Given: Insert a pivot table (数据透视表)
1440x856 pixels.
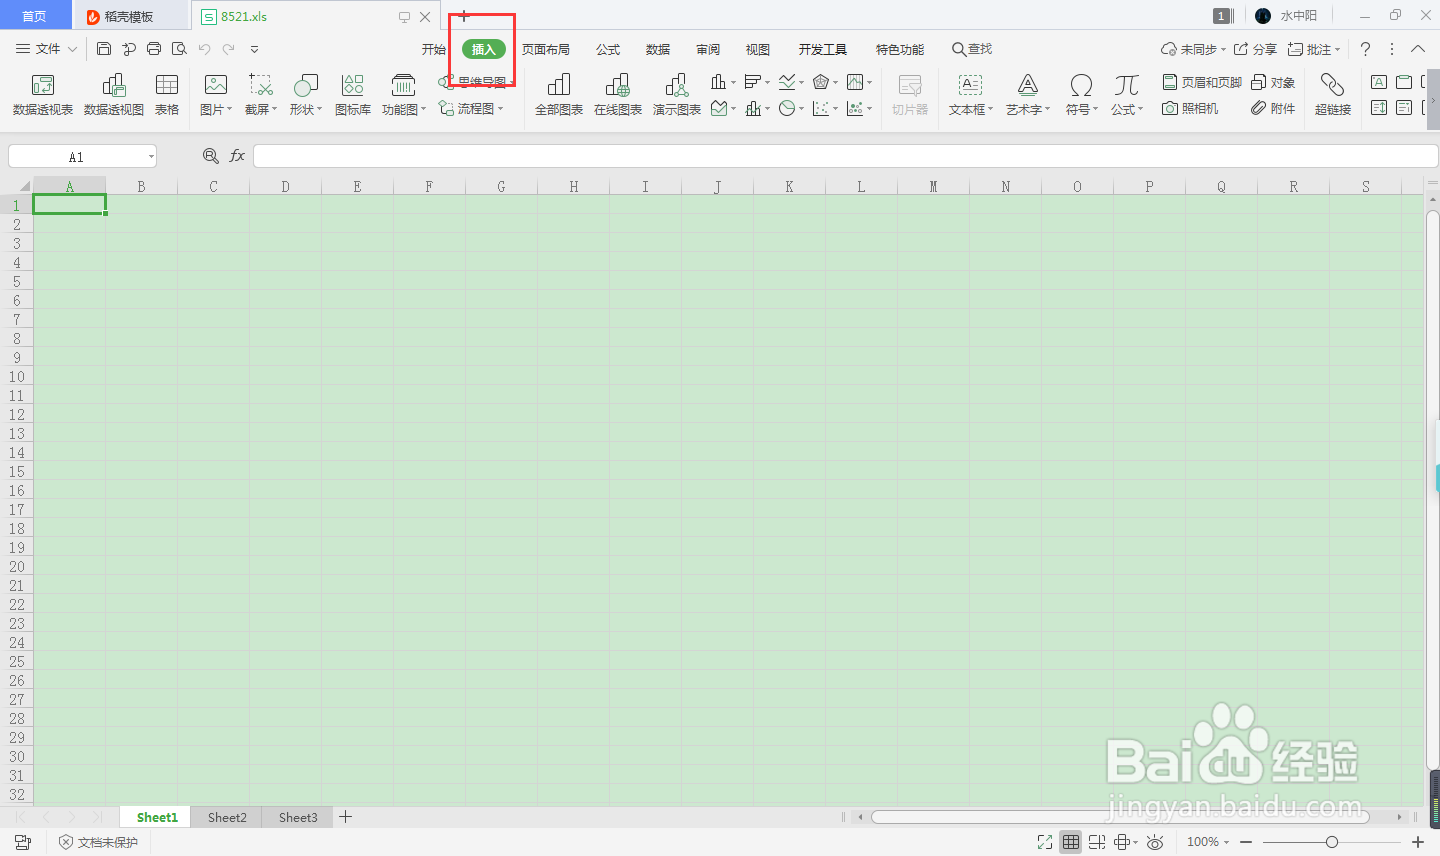Looking at the screenshot, I should (43, 95).
